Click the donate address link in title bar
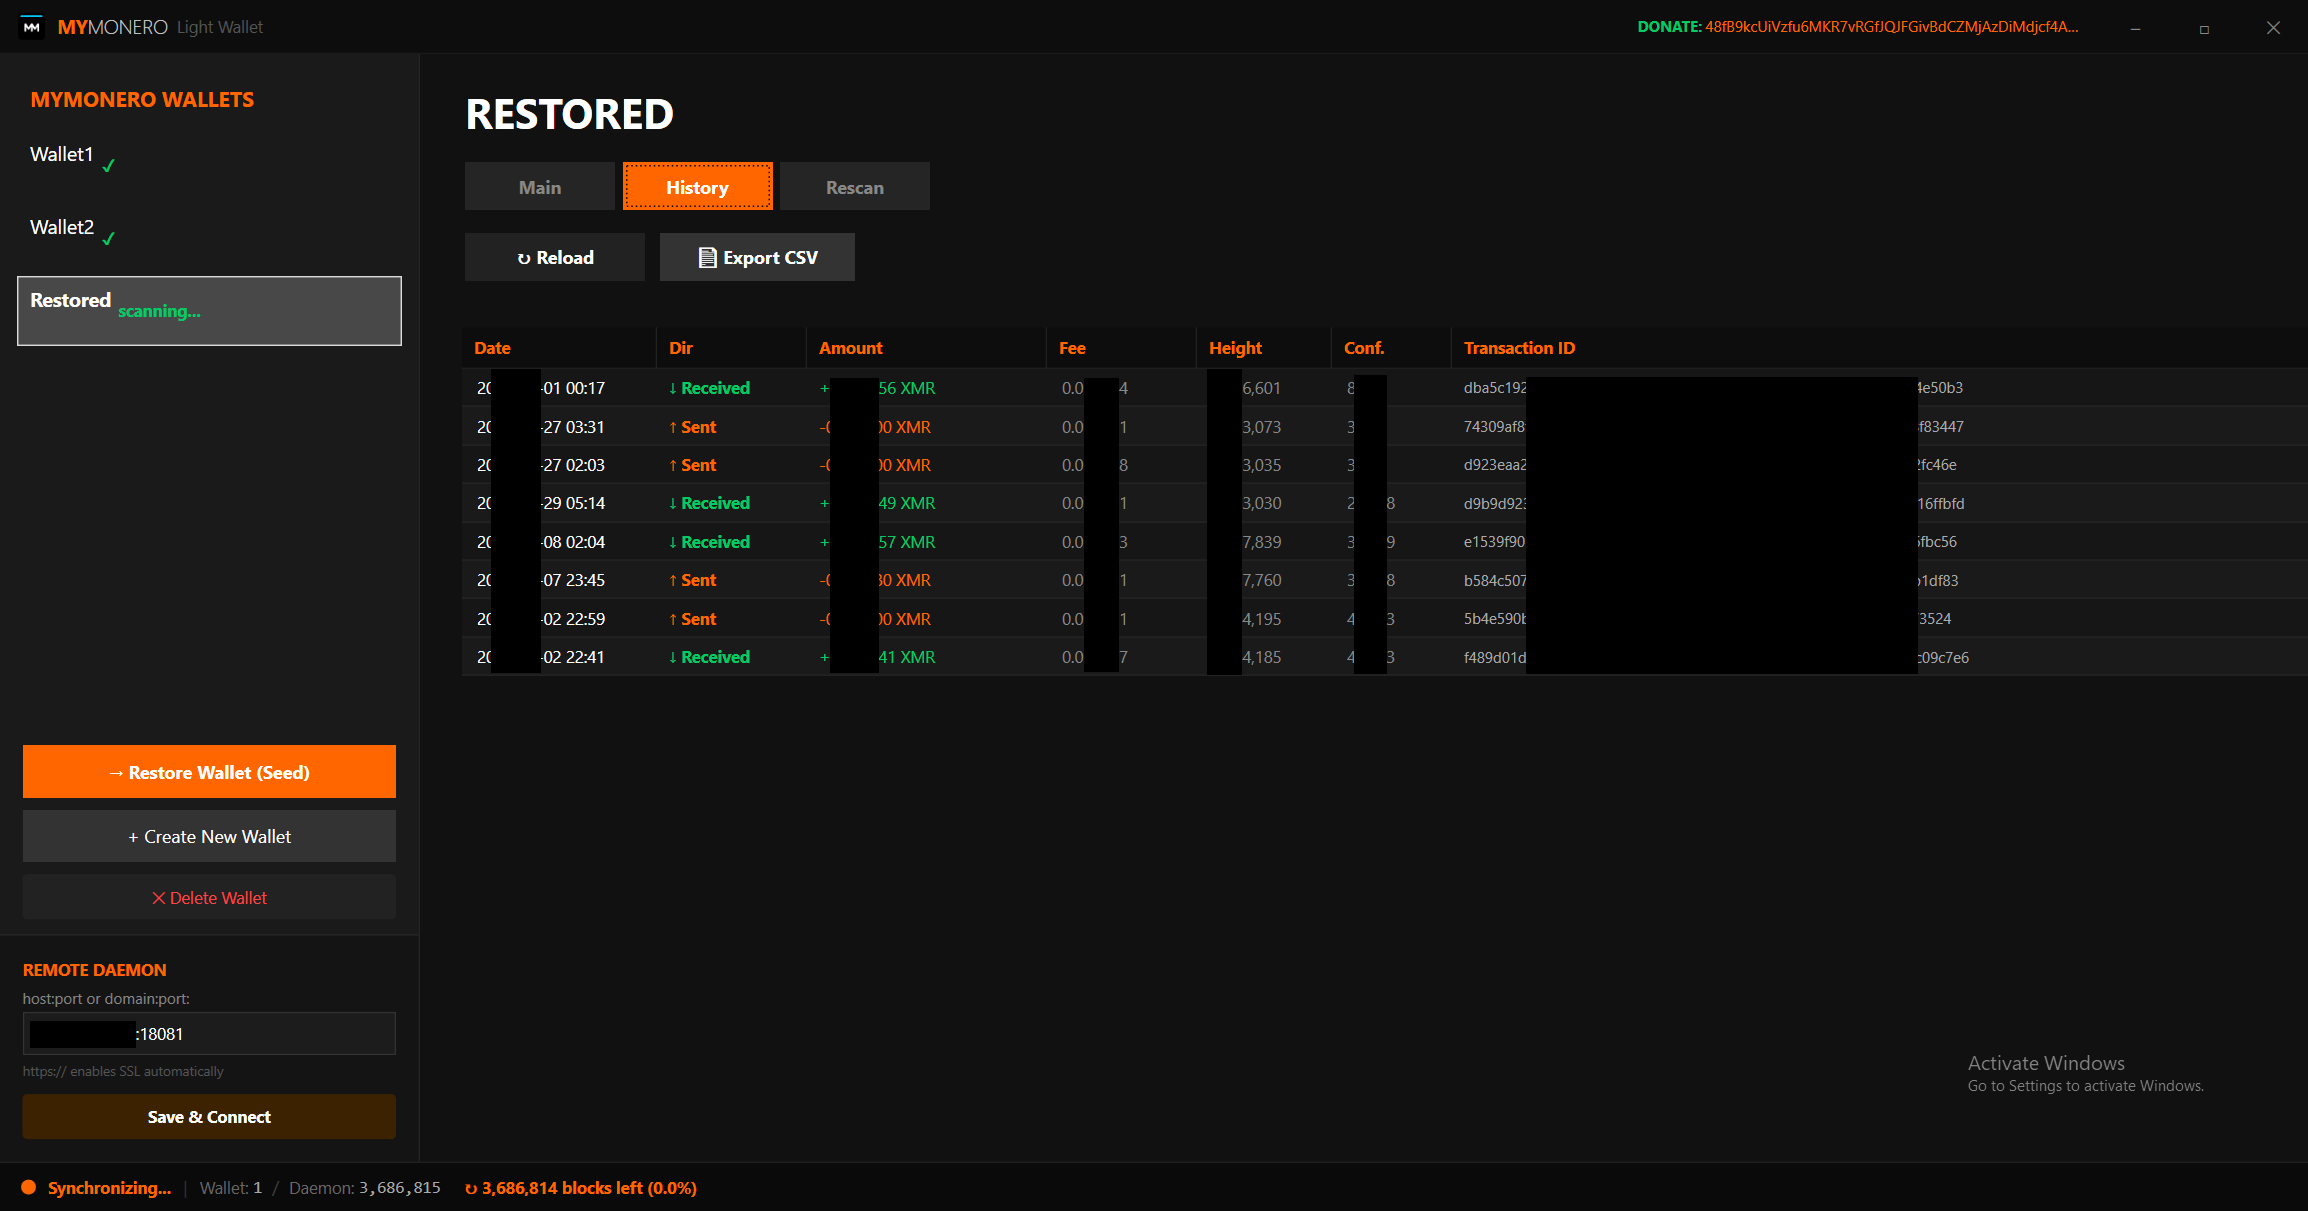Image resolution: width=2308 pixels, height=1211 pixels. [1891, 27]
